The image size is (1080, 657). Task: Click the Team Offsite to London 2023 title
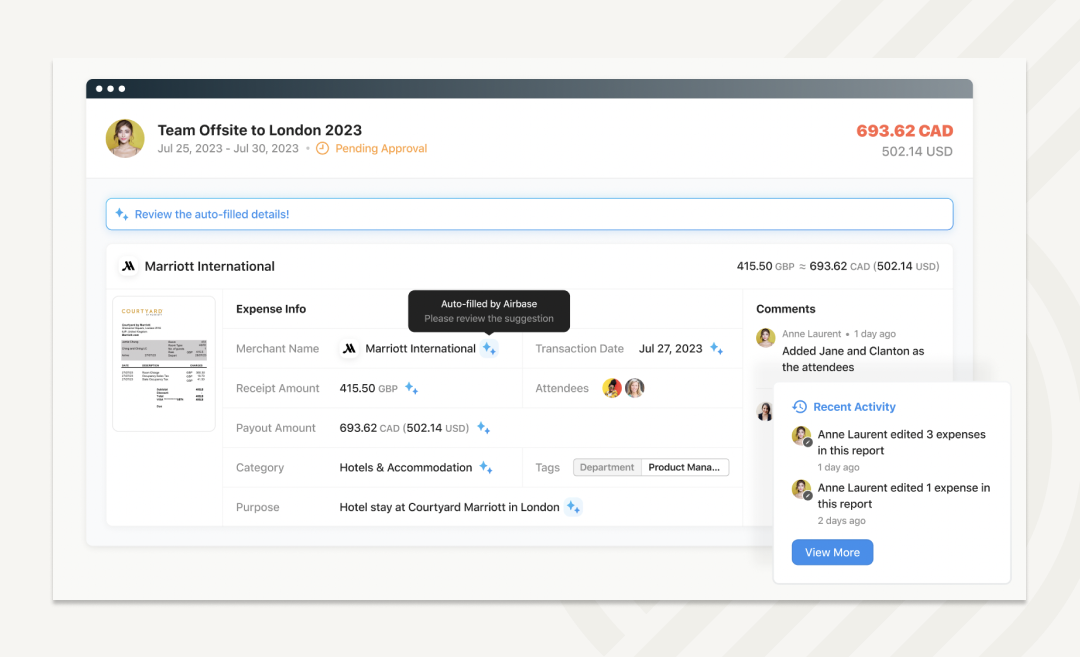[260, 130]
